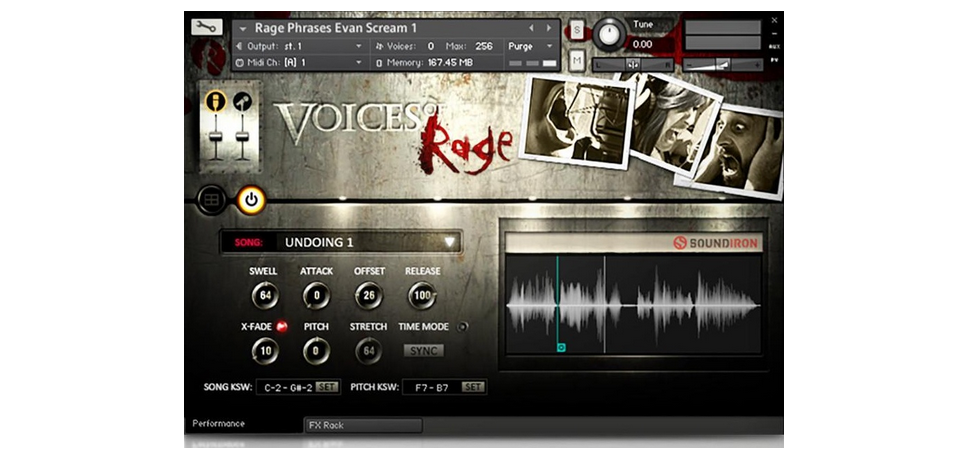Click the STRETCH knob
Viewport: 965px width, 457px height.
point(369,351)
